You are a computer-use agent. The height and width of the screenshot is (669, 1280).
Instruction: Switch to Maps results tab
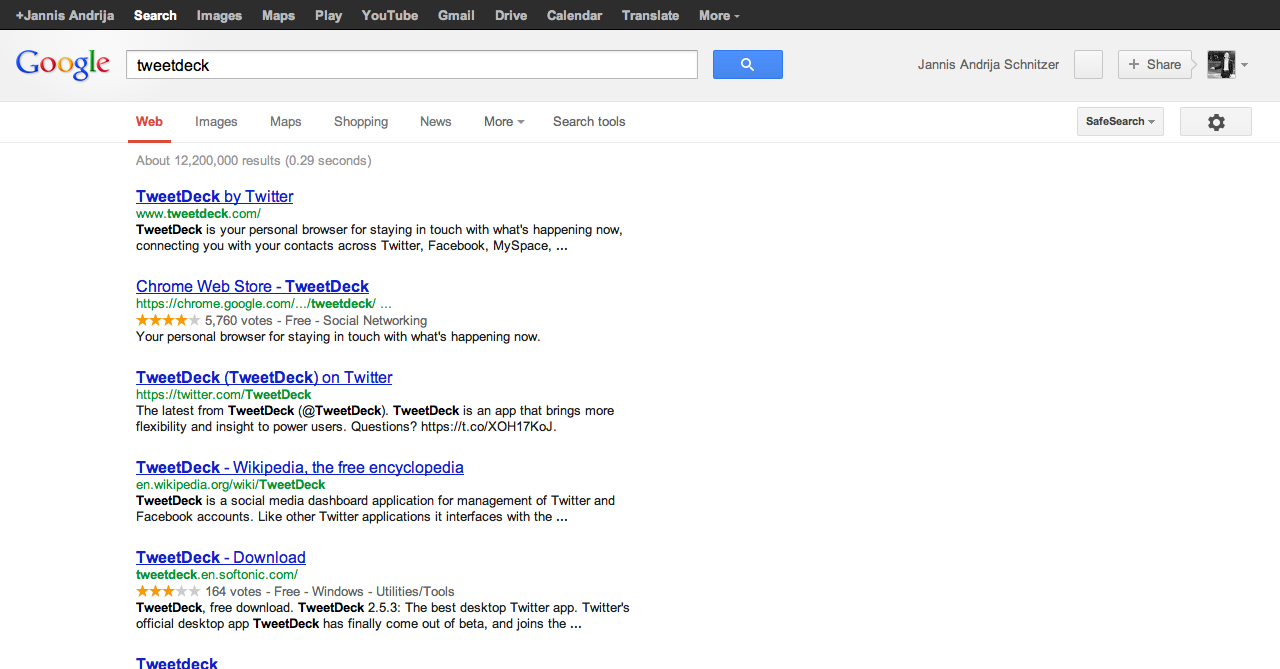[285, 122]
